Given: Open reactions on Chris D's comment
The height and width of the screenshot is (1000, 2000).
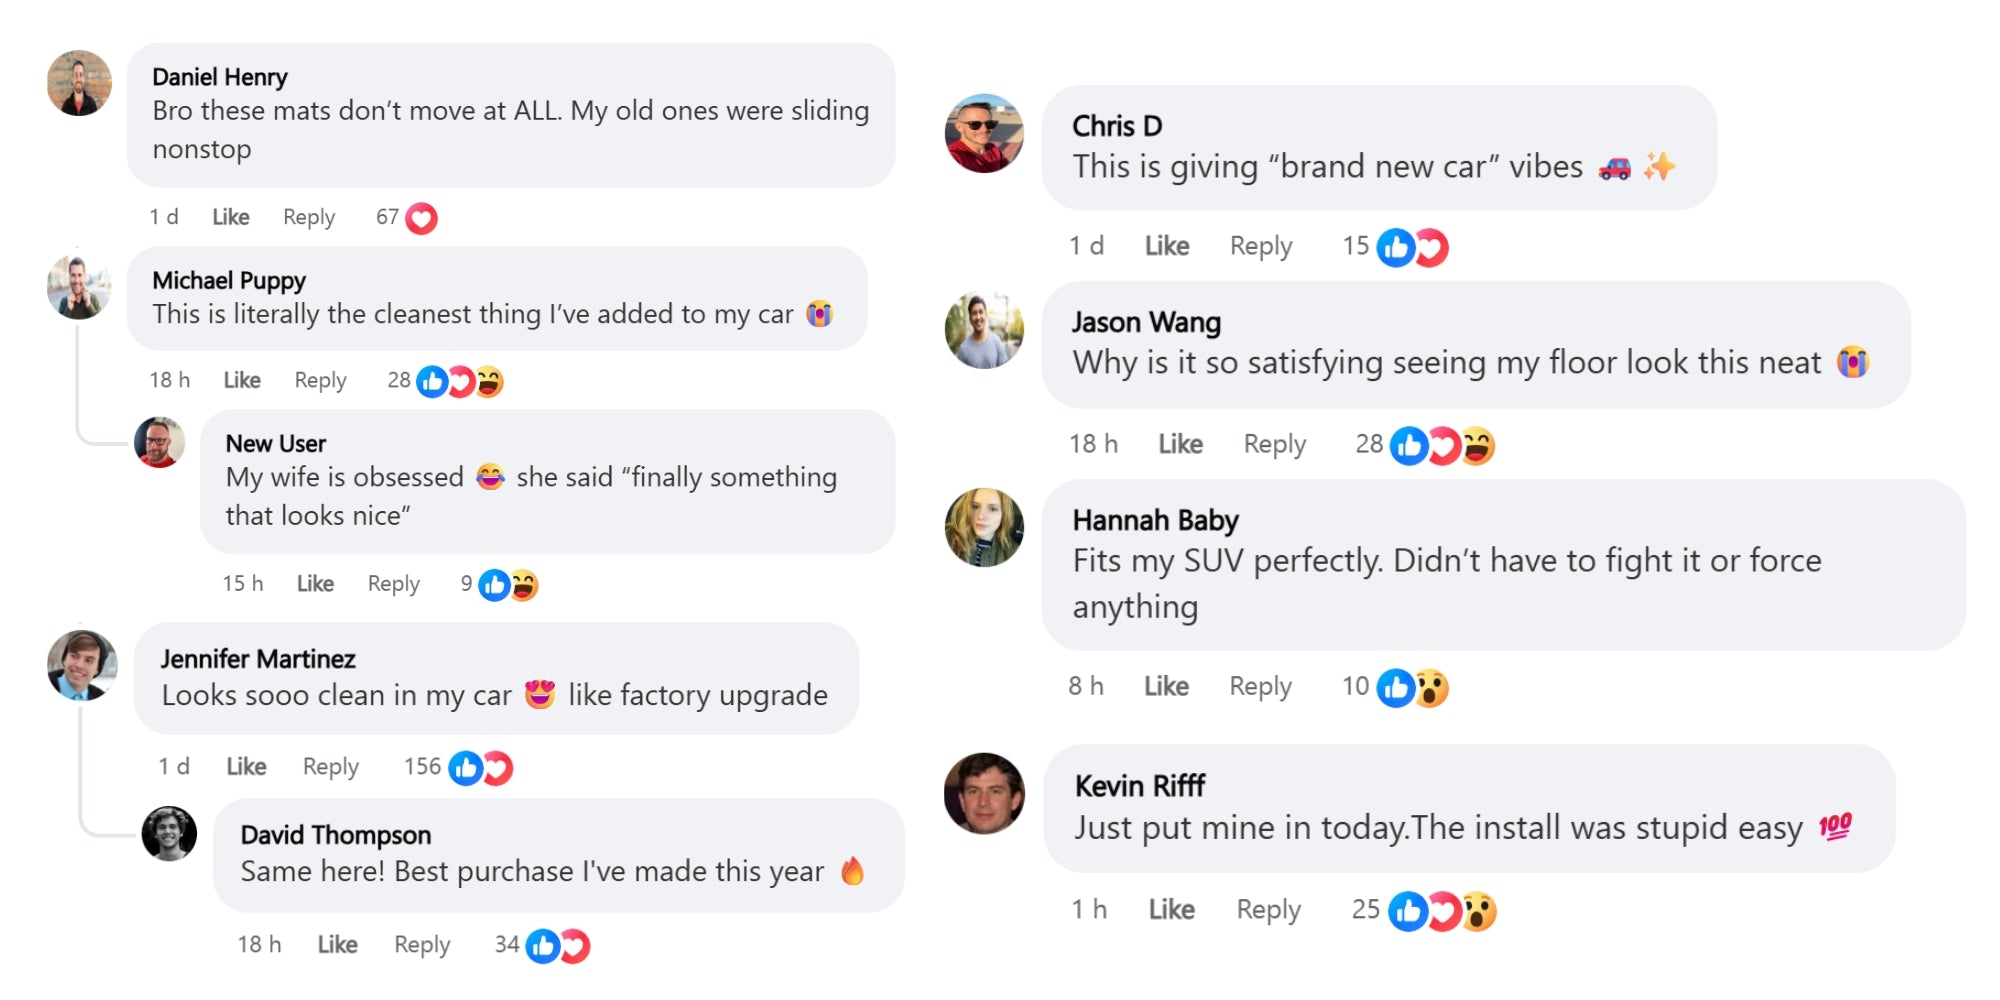Looking at the screenshot, I should point(1412,247).
